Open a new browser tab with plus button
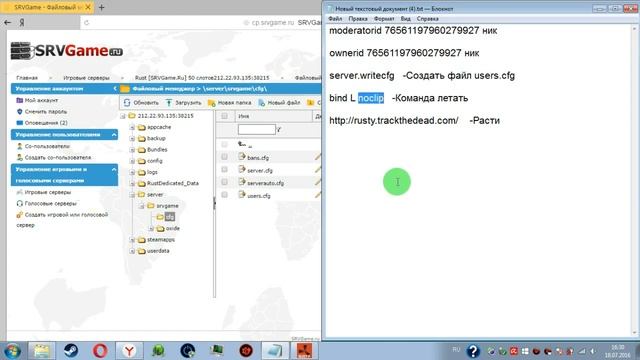The width and height of the screenshot is (640, 360). click(102, 7)
